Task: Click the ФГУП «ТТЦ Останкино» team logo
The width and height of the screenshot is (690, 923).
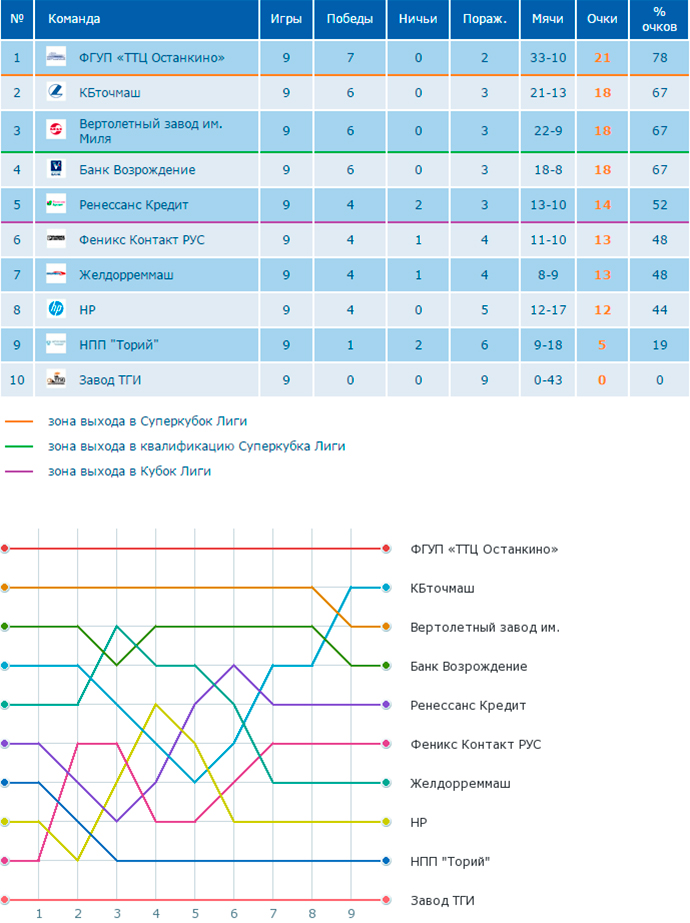Action: (56, 57)
